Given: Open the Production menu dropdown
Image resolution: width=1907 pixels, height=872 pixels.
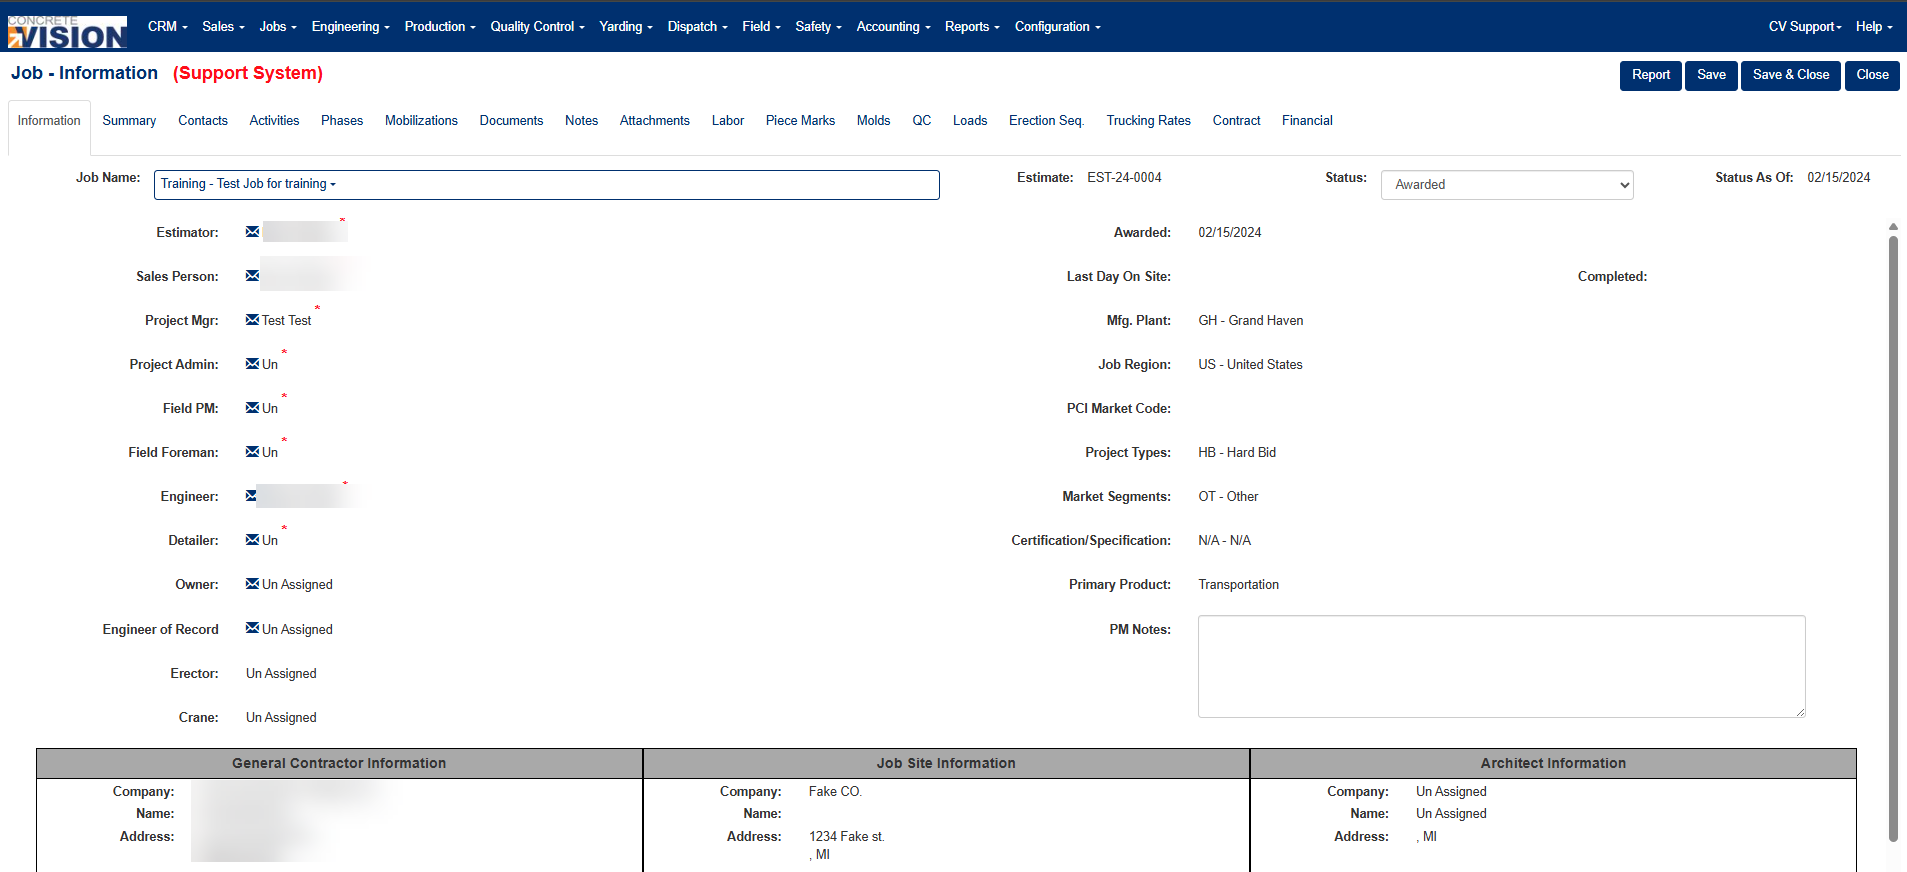Looking at the screenshot, I should [440, 27].
